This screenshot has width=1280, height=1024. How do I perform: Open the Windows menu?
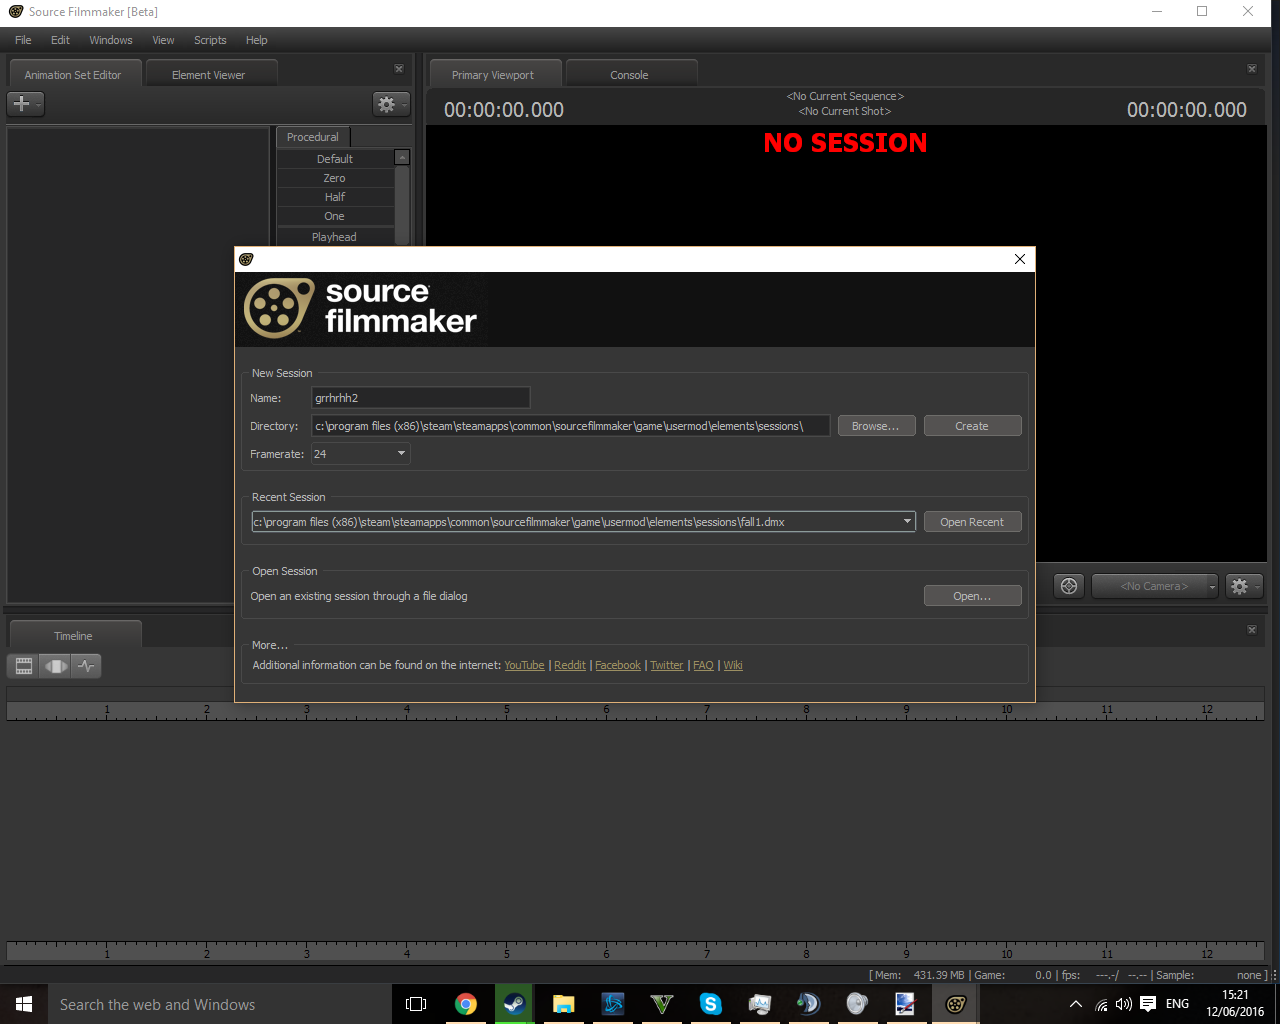pos(111,40)
